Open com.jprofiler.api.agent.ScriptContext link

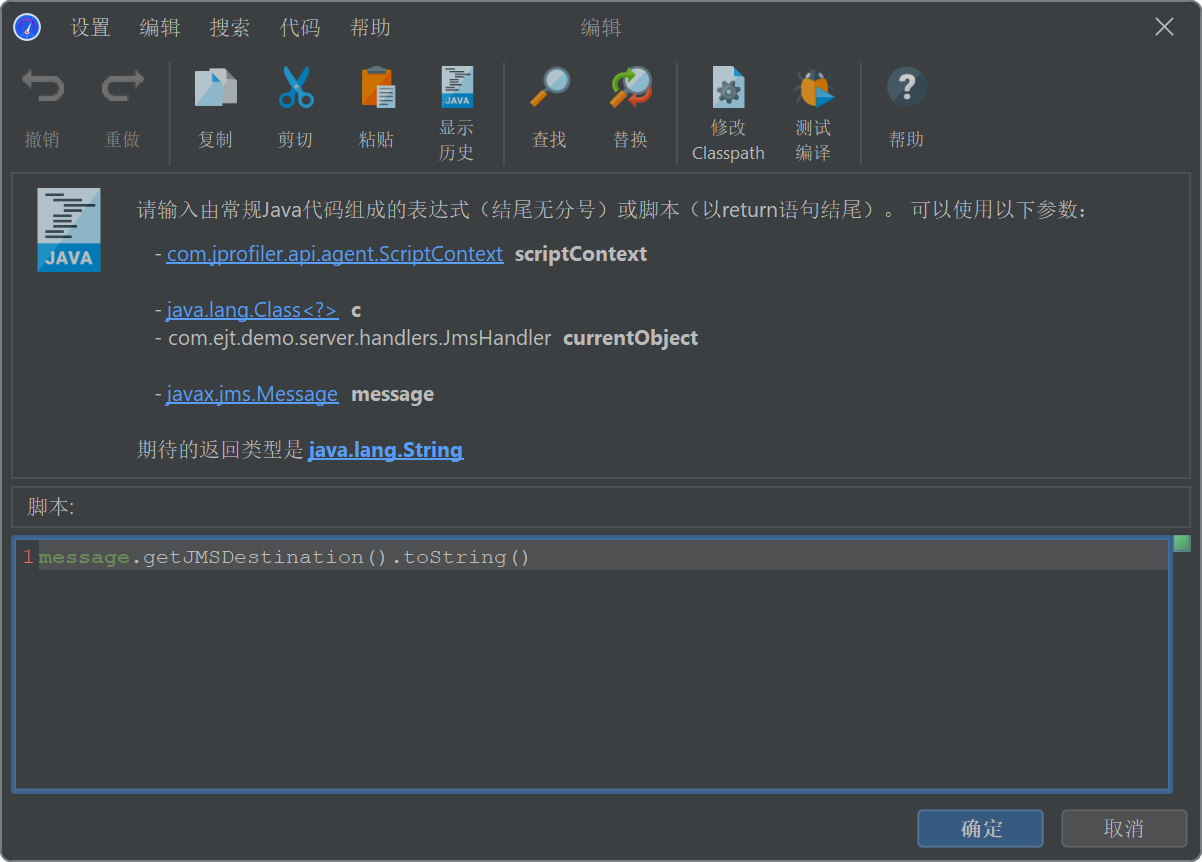[335, 254]
